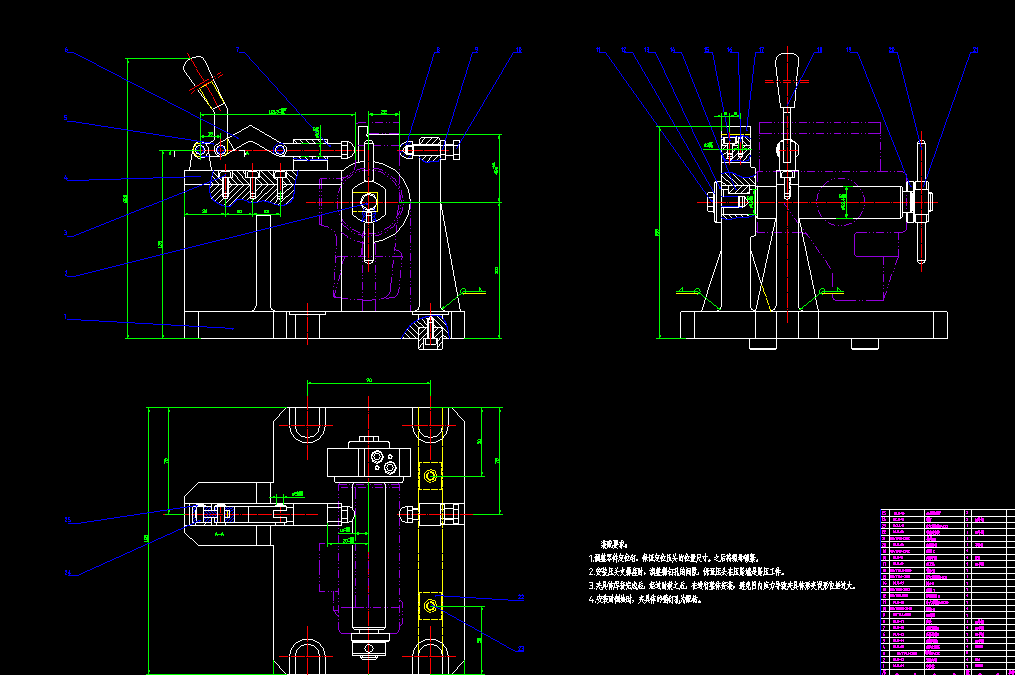Click balloon number 13 above the side view
The image size is (1015, 675).
point(647,50)
